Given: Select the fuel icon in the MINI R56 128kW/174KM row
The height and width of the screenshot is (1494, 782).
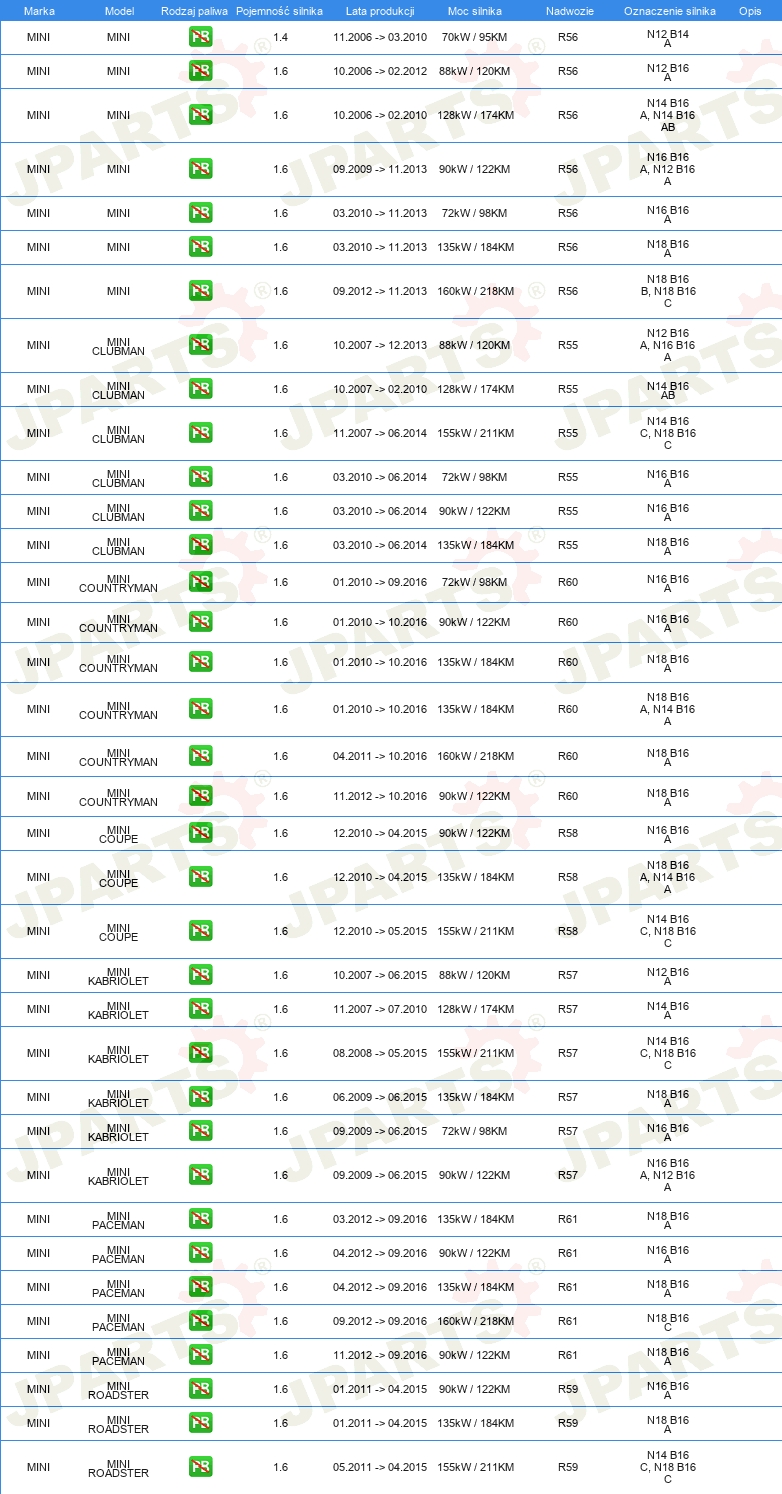Looking at the screenshot, I should click(200, 115).
